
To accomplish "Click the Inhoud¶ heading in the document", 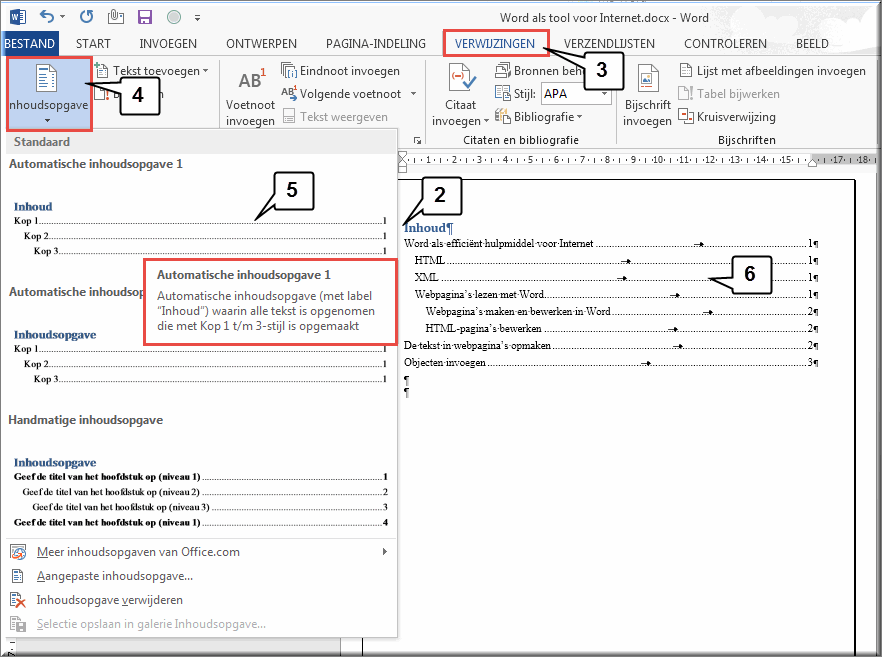I will tap(428, 228).
